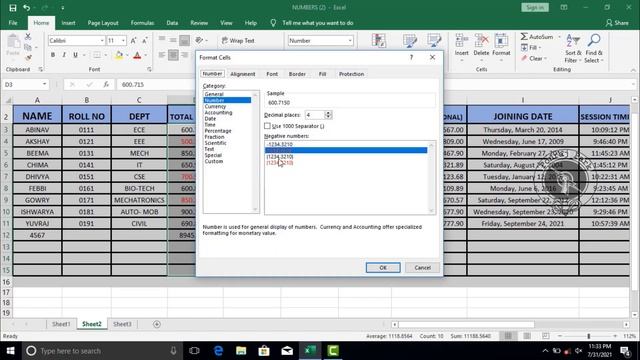Screen dimensions: 640x360
Task: Open the Insert ribbon tab
Action: tap(68, 23)
